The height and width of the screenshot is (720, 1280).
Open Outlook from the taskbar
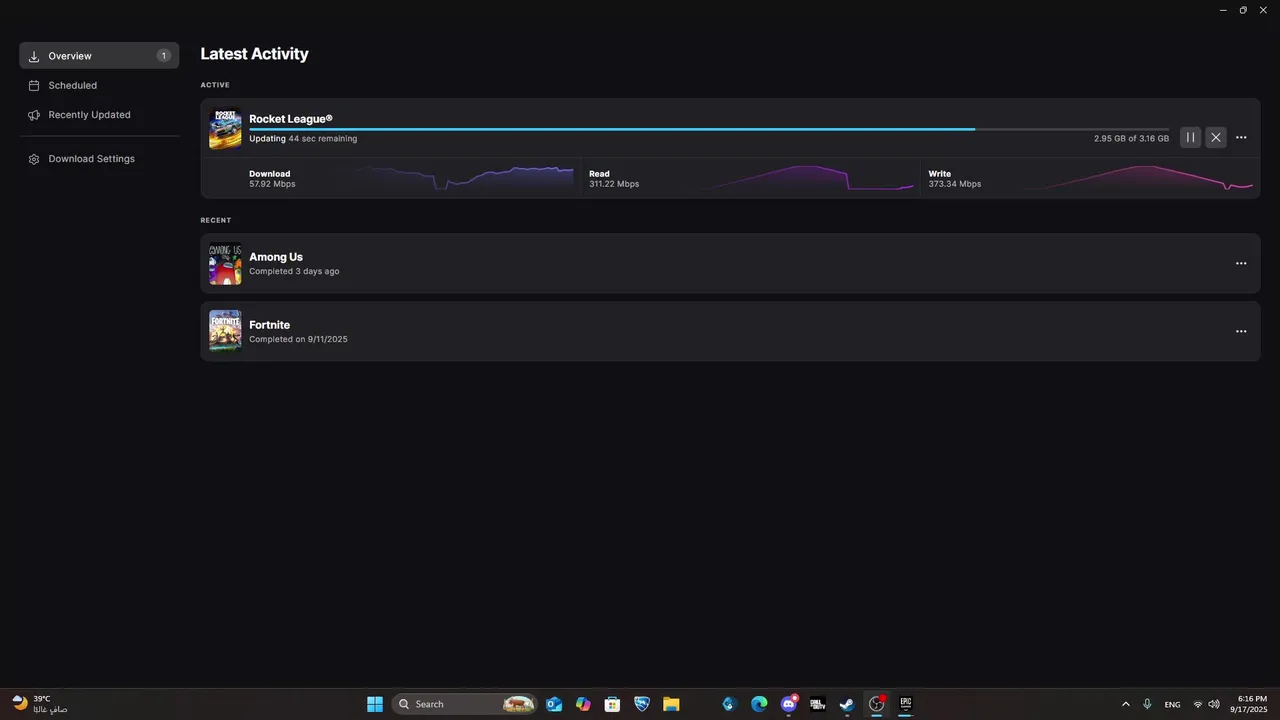[554, 704]
